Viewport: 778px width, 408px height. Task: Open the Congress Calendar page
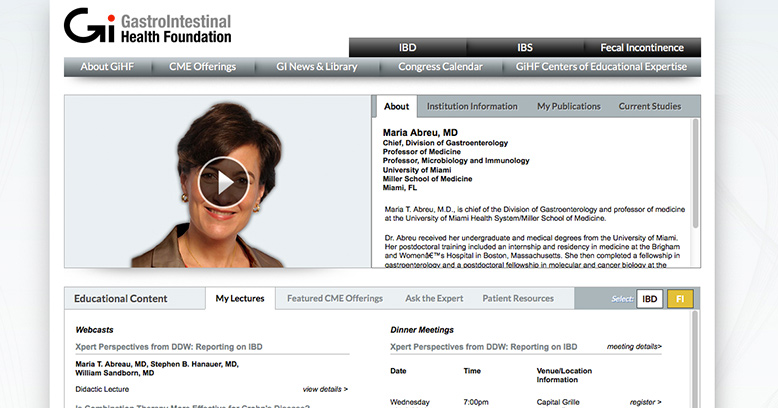(440, 67)
